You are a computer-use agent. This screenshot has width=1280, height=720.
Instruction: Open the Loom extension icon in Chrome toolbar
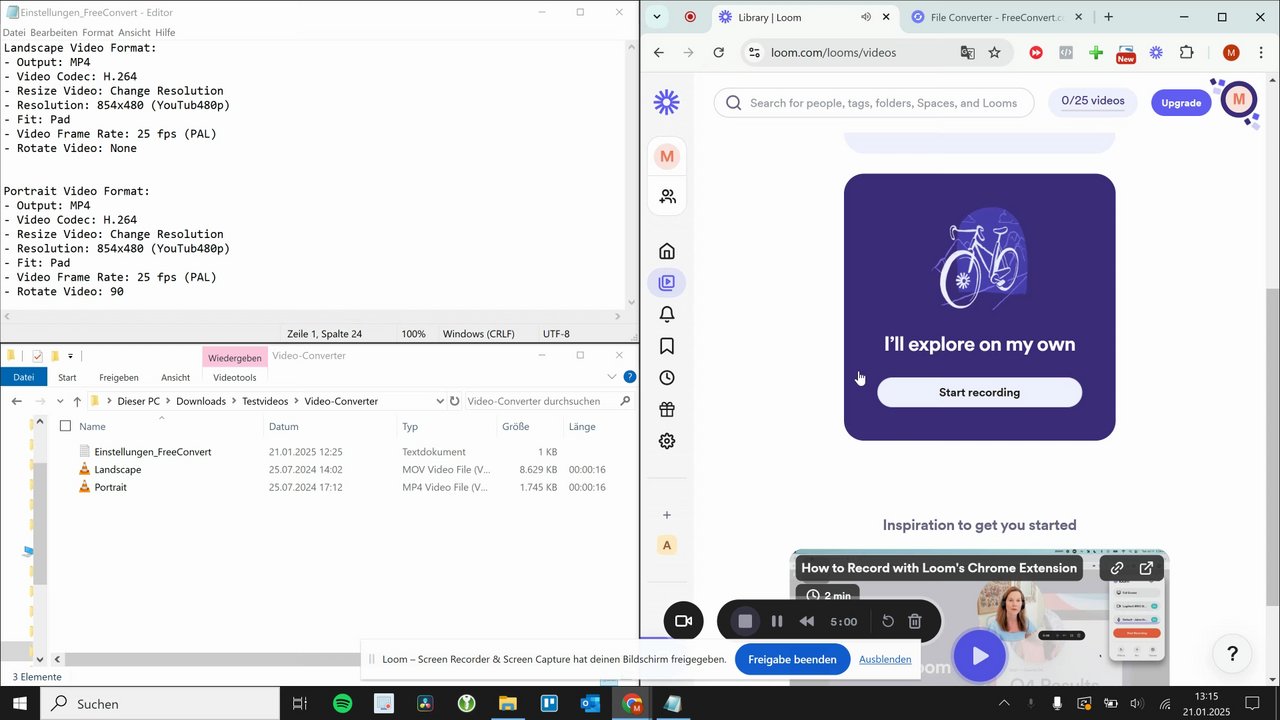pos(1156,53)
